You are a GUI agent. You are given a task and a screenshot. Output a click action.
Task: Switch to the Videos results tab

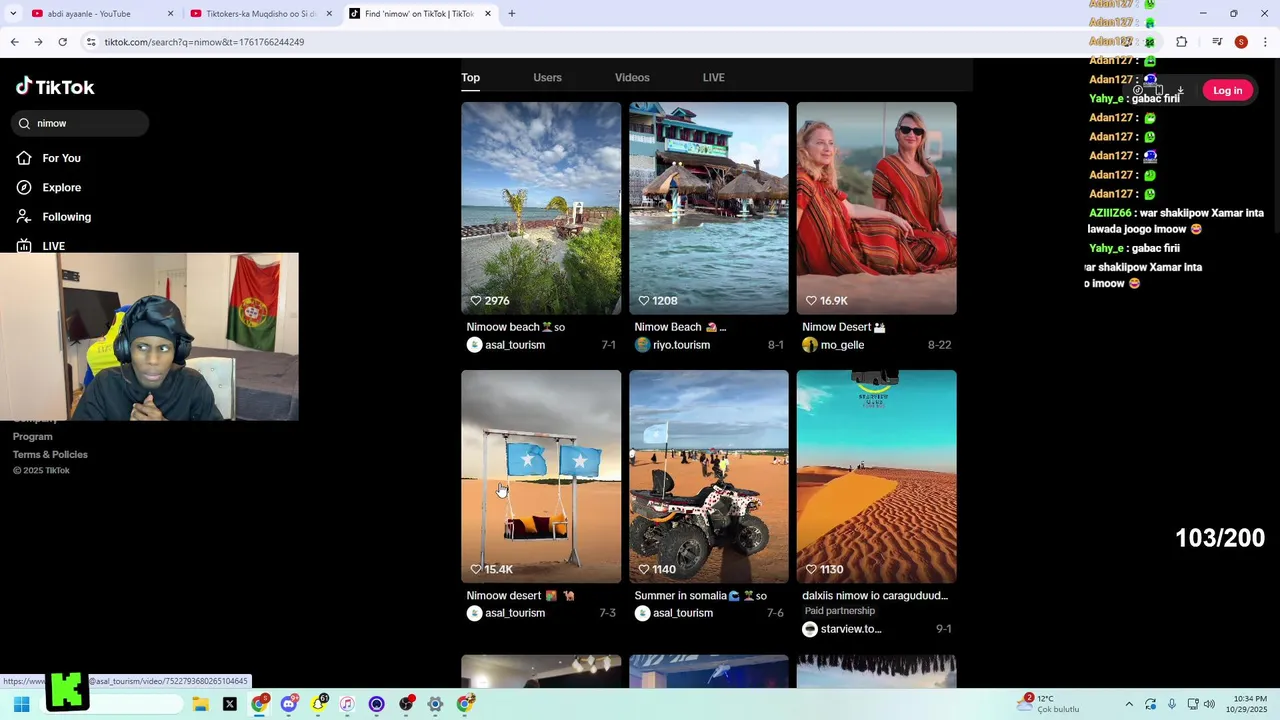(632, 77)
